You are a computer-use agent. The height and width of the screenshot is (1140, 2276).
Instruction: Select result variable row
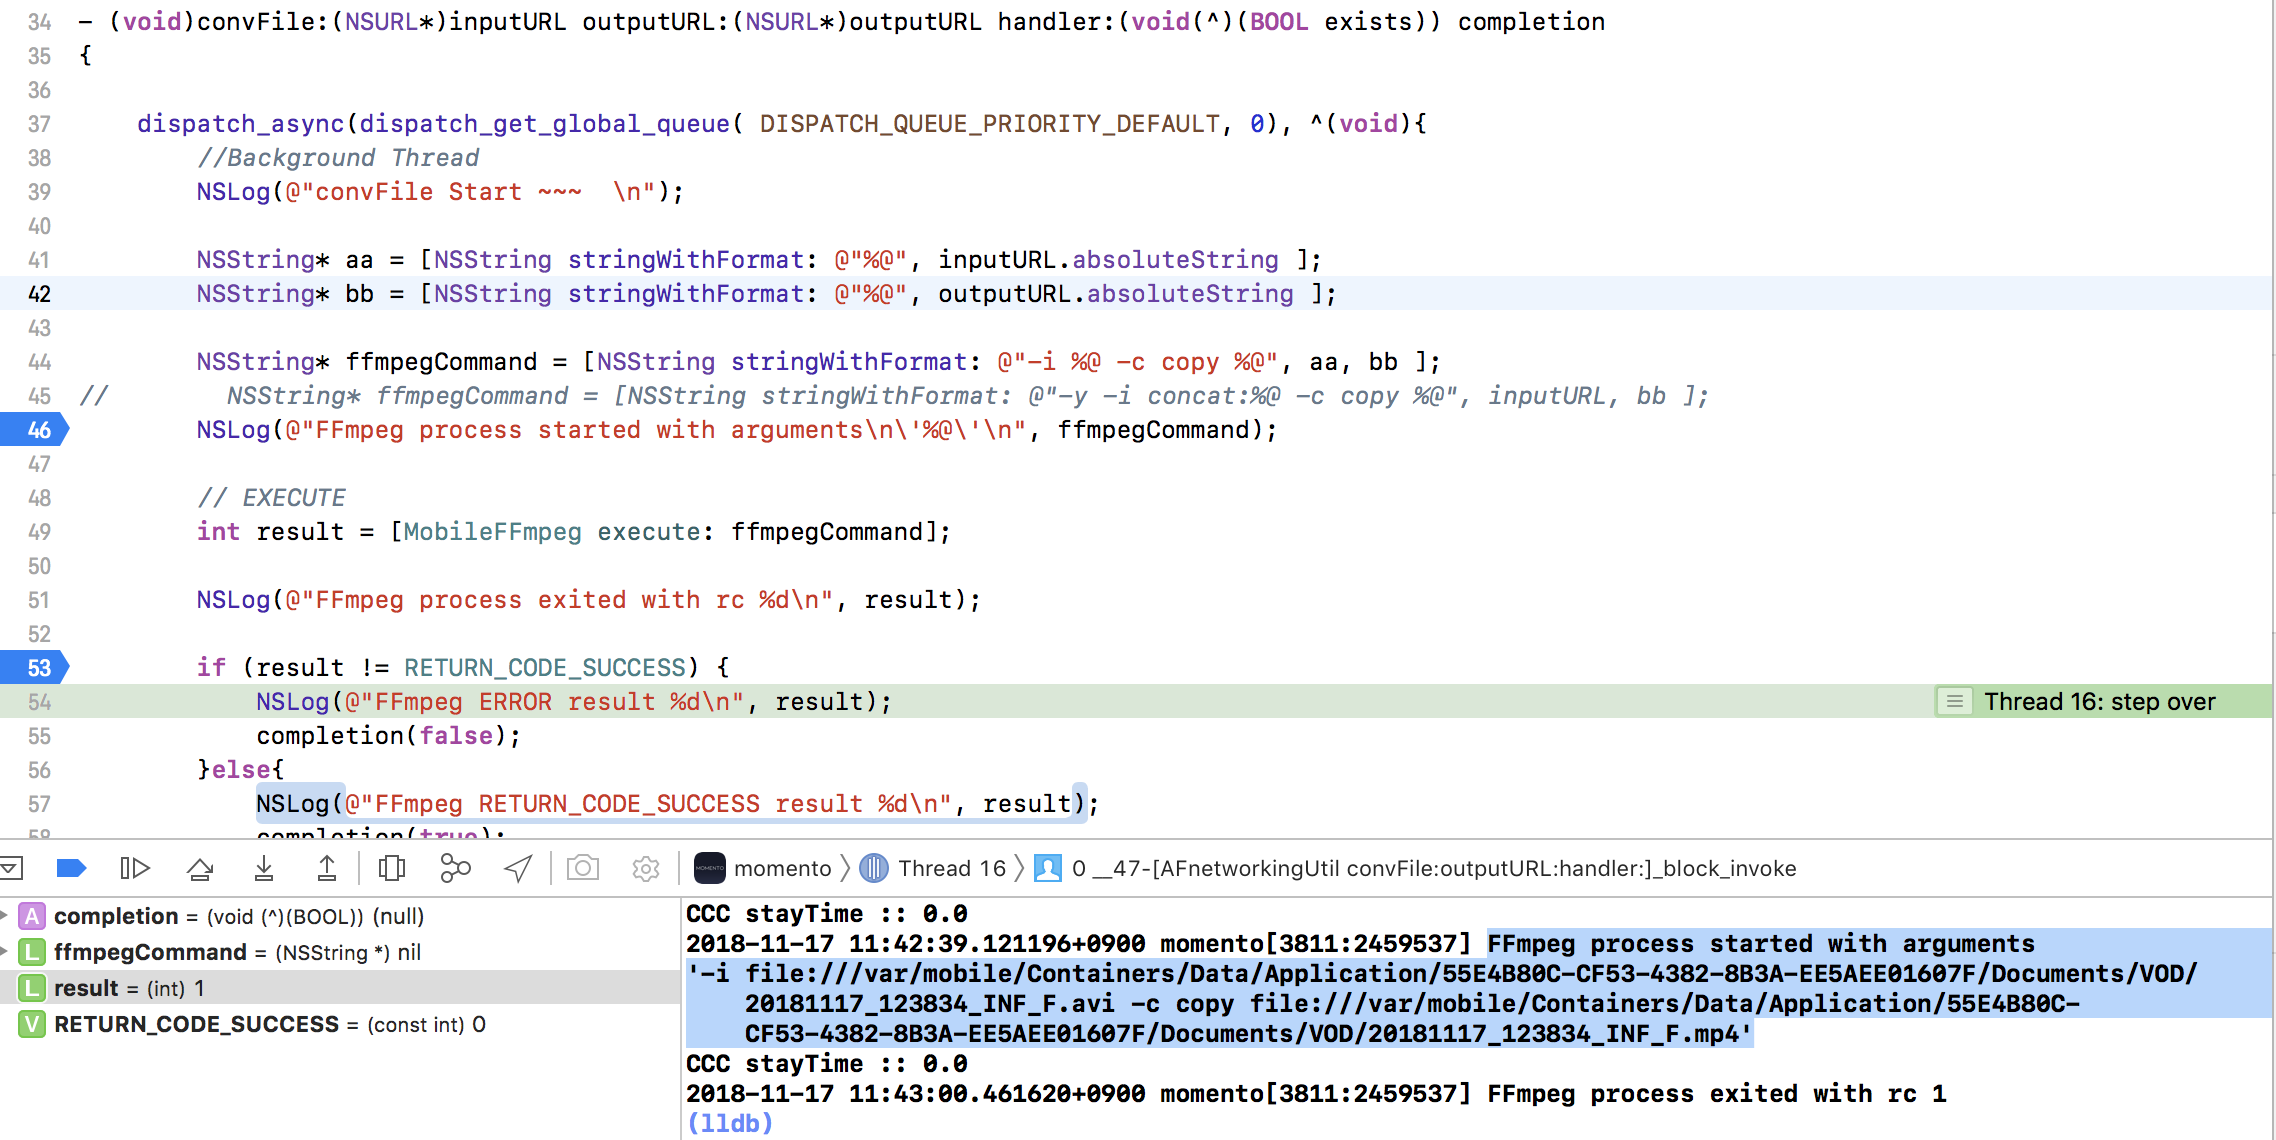tap(340, 988)
